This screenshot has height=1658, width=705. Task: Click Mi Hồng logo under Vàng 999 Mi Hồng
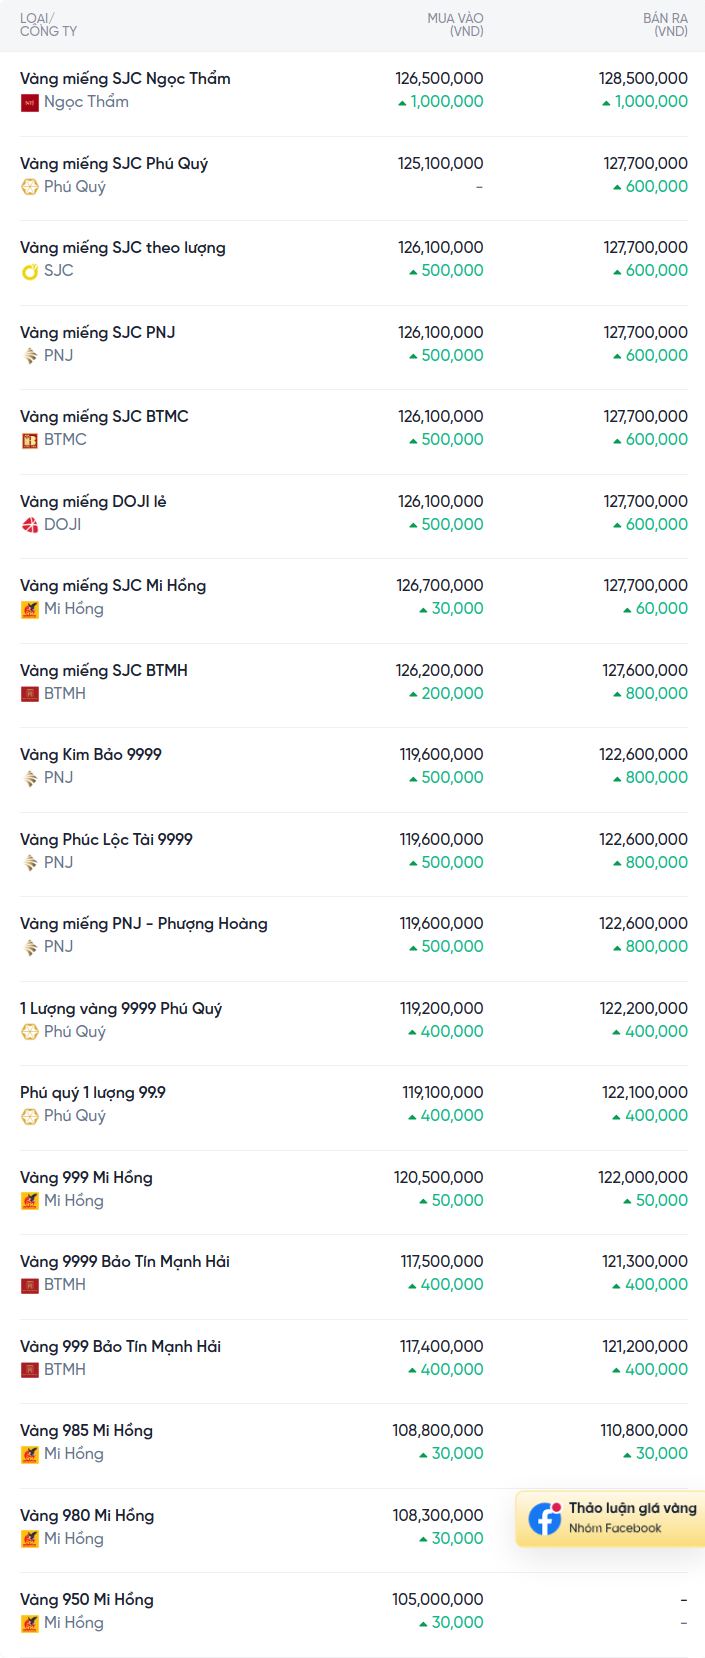click(x=30, y=1201)
